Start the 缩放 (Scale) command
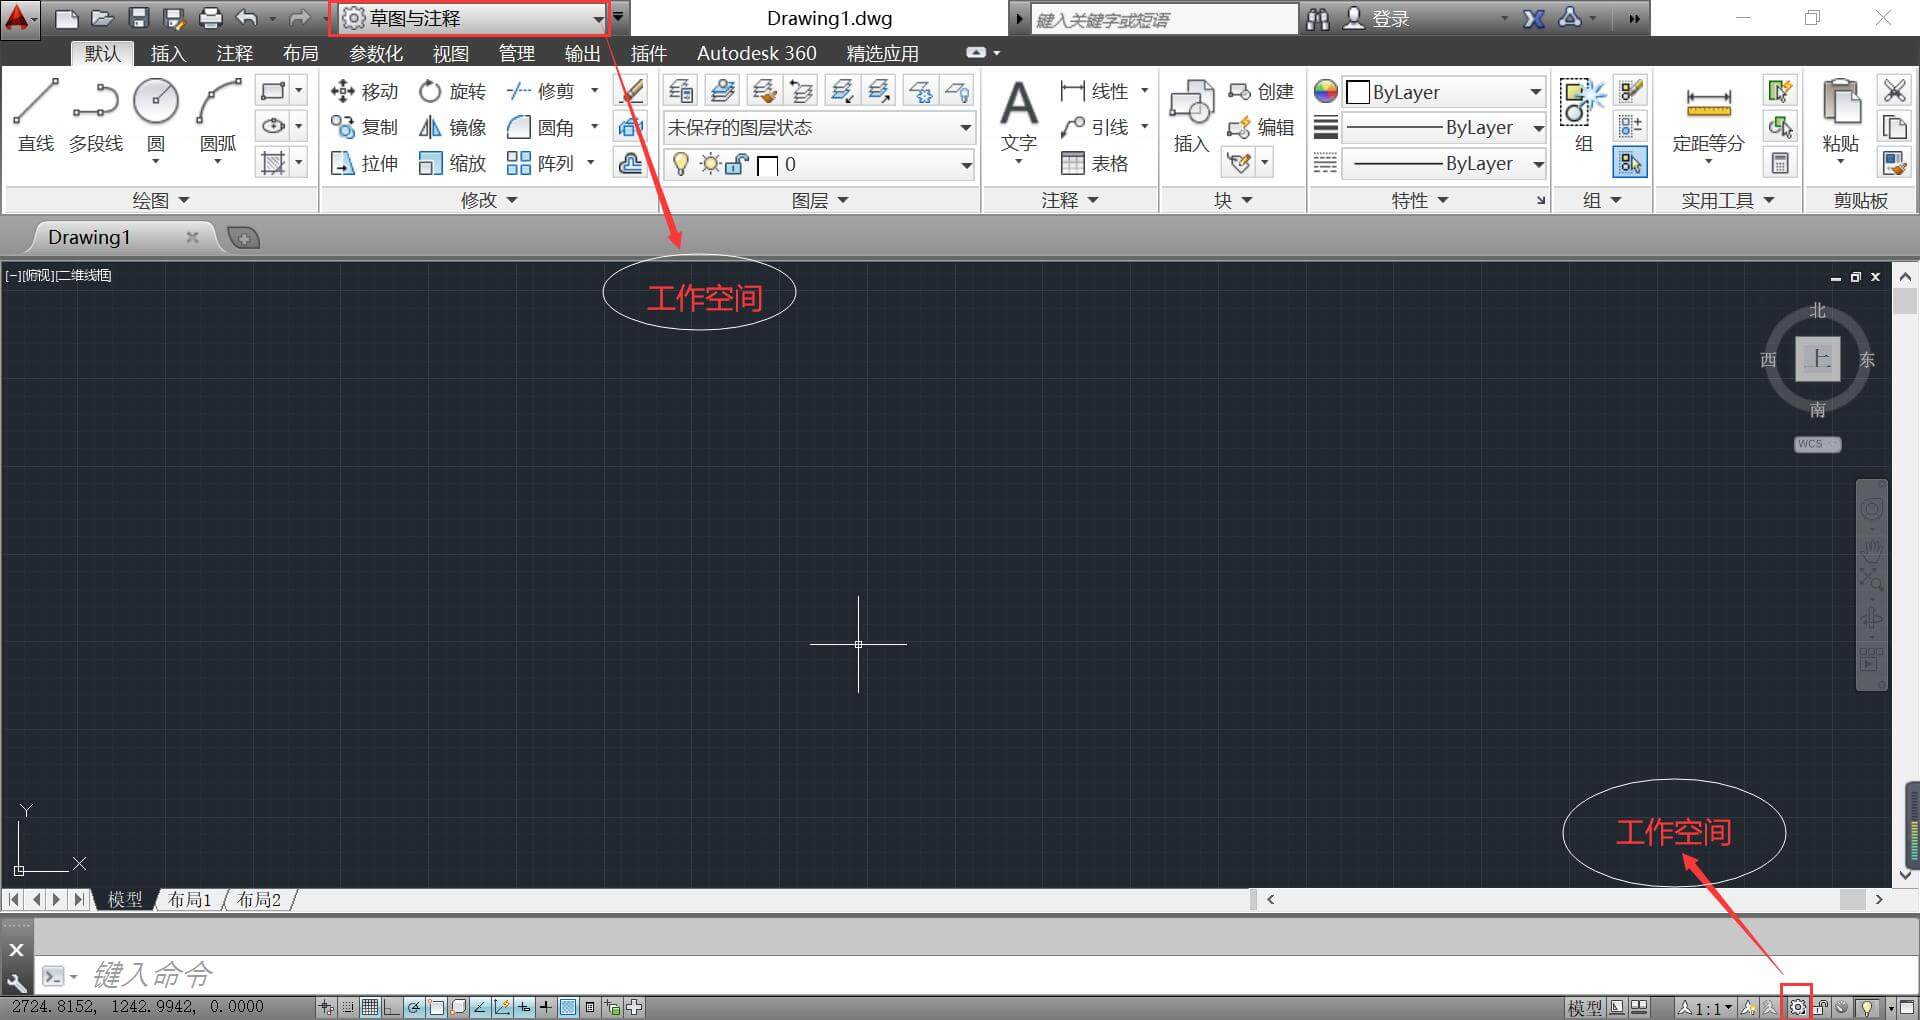 tap(453, 163)
